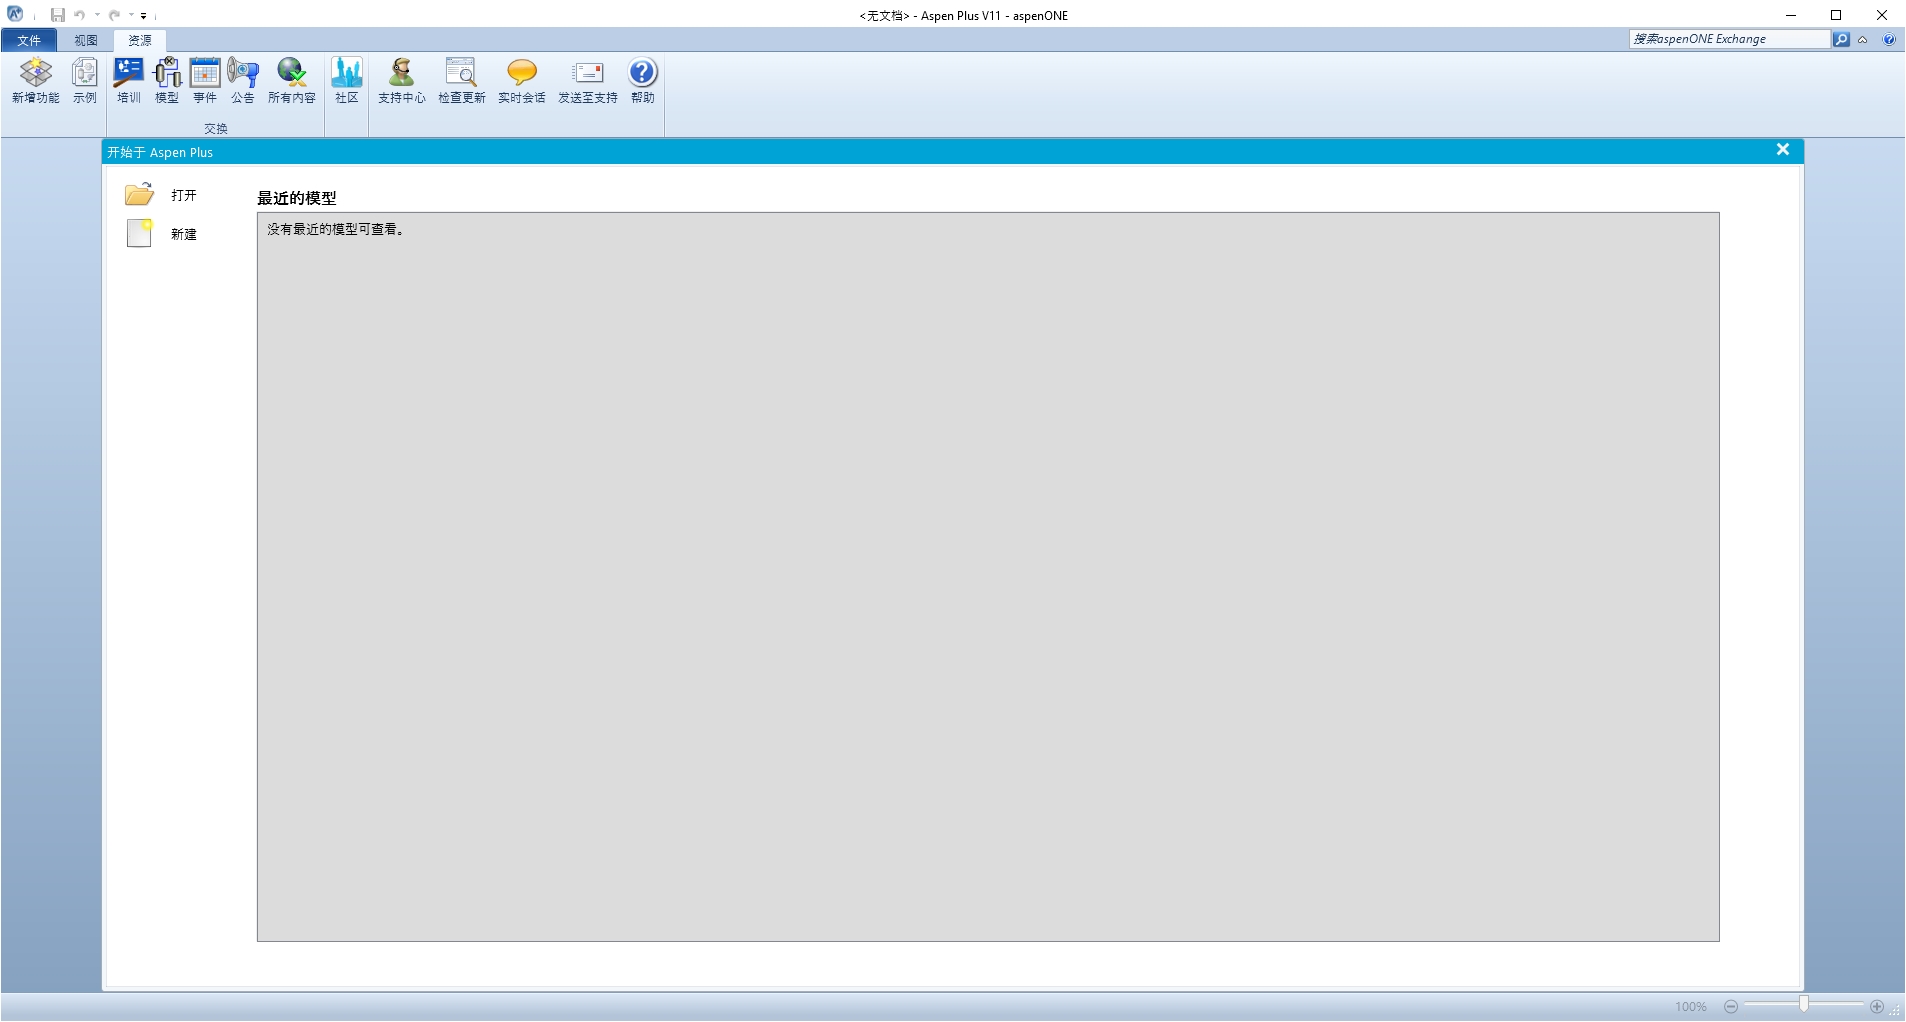Click the 社区 community icon
This screenshot has width=1906, height=1022.
tap(347, 80)
